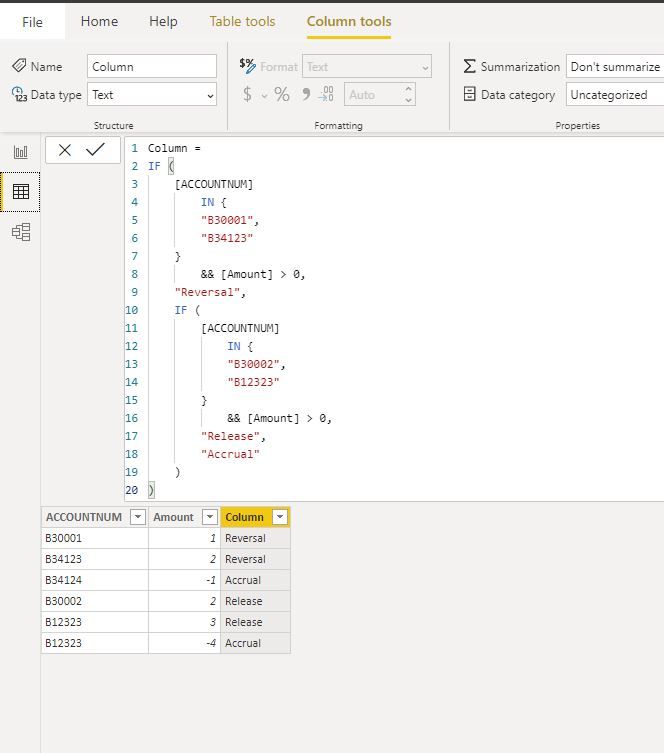This screenshot has height=753, width=664.
Task: Open the Data category dropdown
Action: (x=615, y=95)
